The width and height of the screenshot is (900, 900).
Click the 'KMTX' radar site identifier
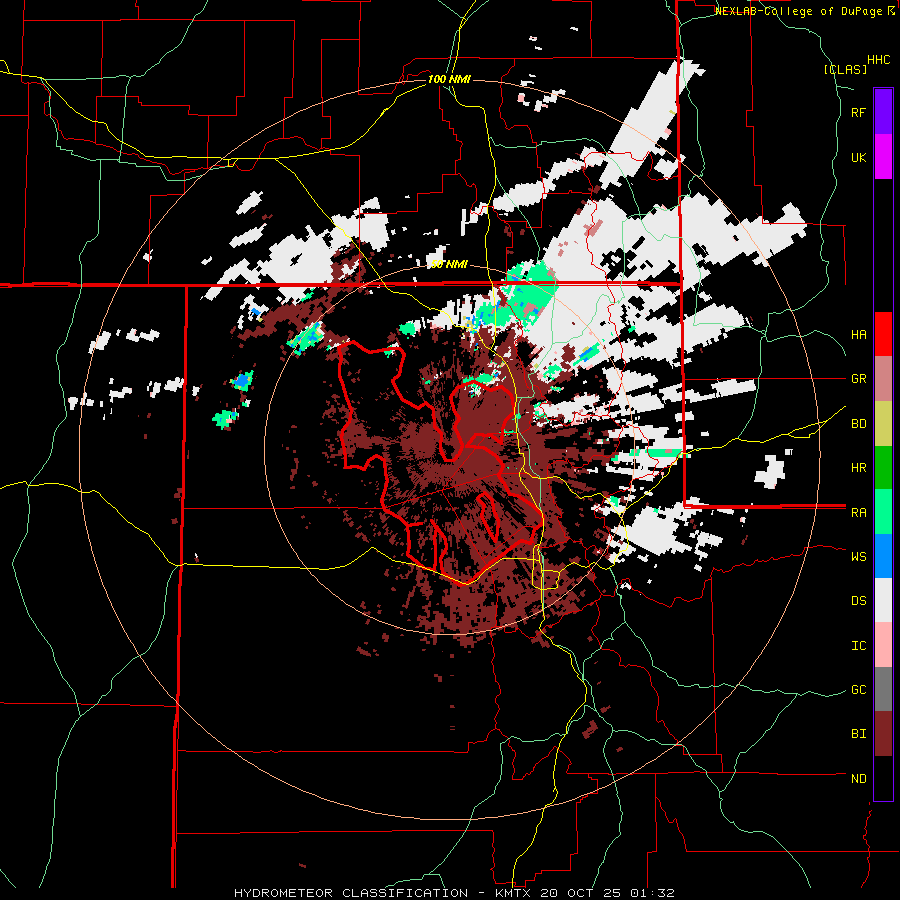tap(513, 893)
